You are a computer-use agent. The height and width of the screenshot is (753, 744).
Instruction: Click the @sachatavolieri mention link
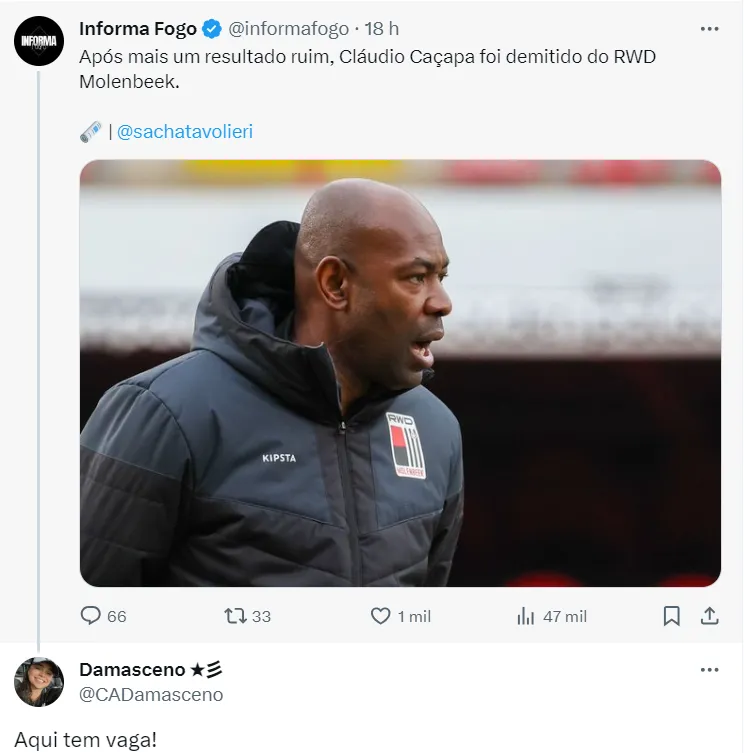pos(185,132)
